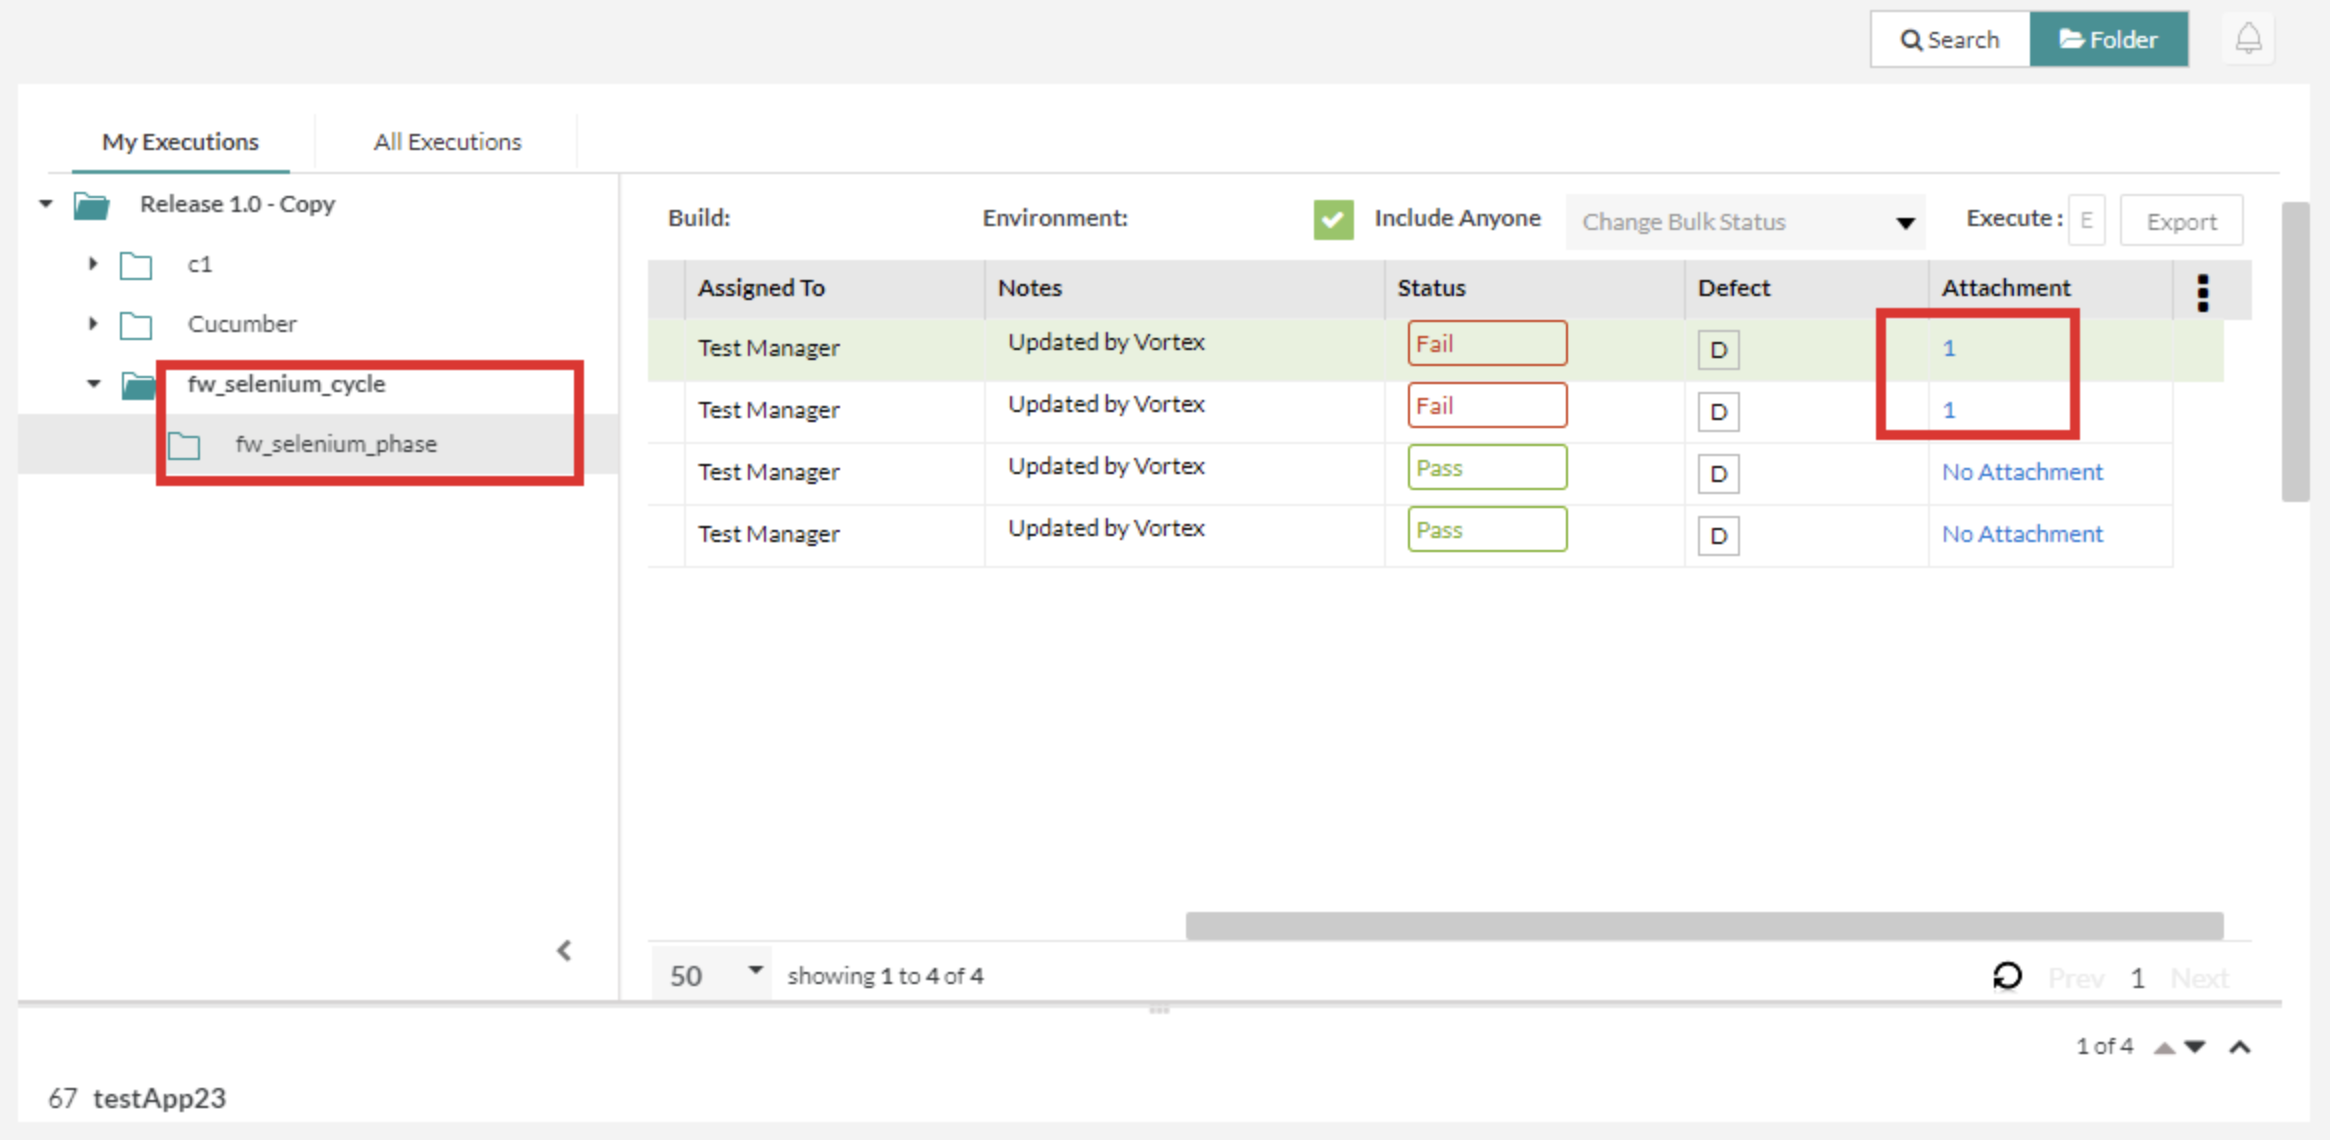The width and height of the screenshot is (2330, 1140).
Task: Click the D defect icon in first row
Action: pos(1717,350)
